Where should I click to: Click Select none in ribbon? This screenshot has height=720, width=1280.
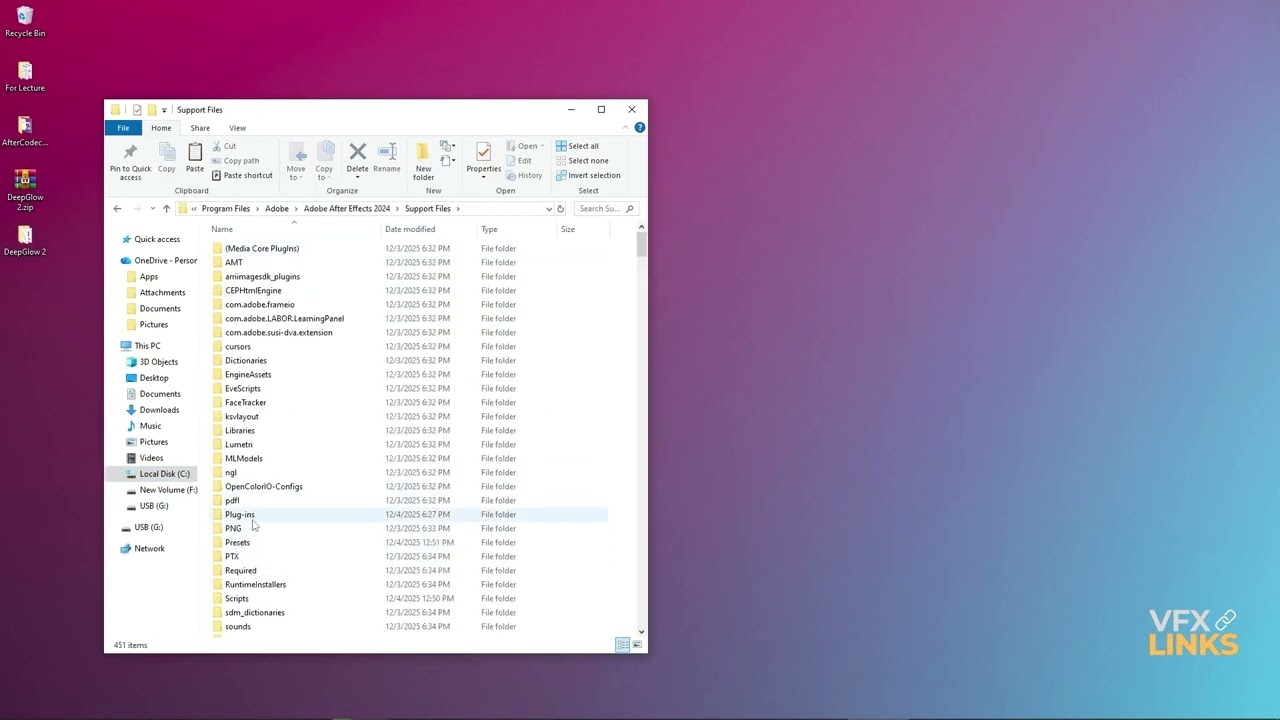(x=582, y=160)
